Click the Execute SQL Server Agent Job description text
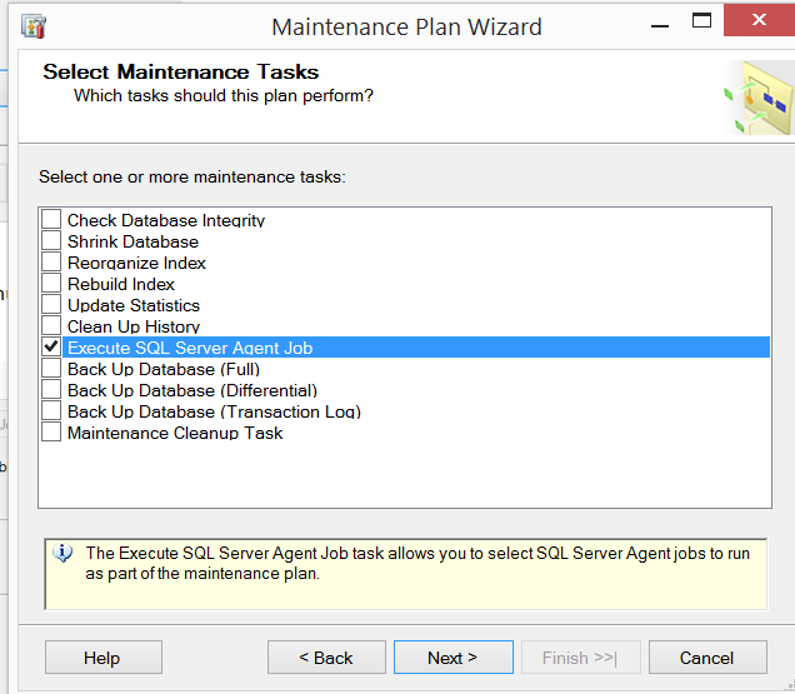 (x=418, y=563)
